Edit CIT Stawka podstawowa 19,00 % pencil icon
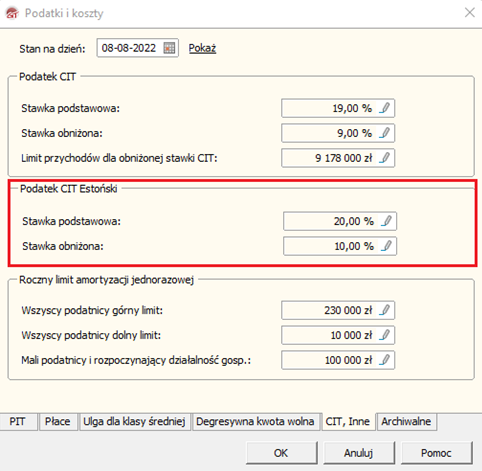This screenshot has height=471, width=482. 385,108
